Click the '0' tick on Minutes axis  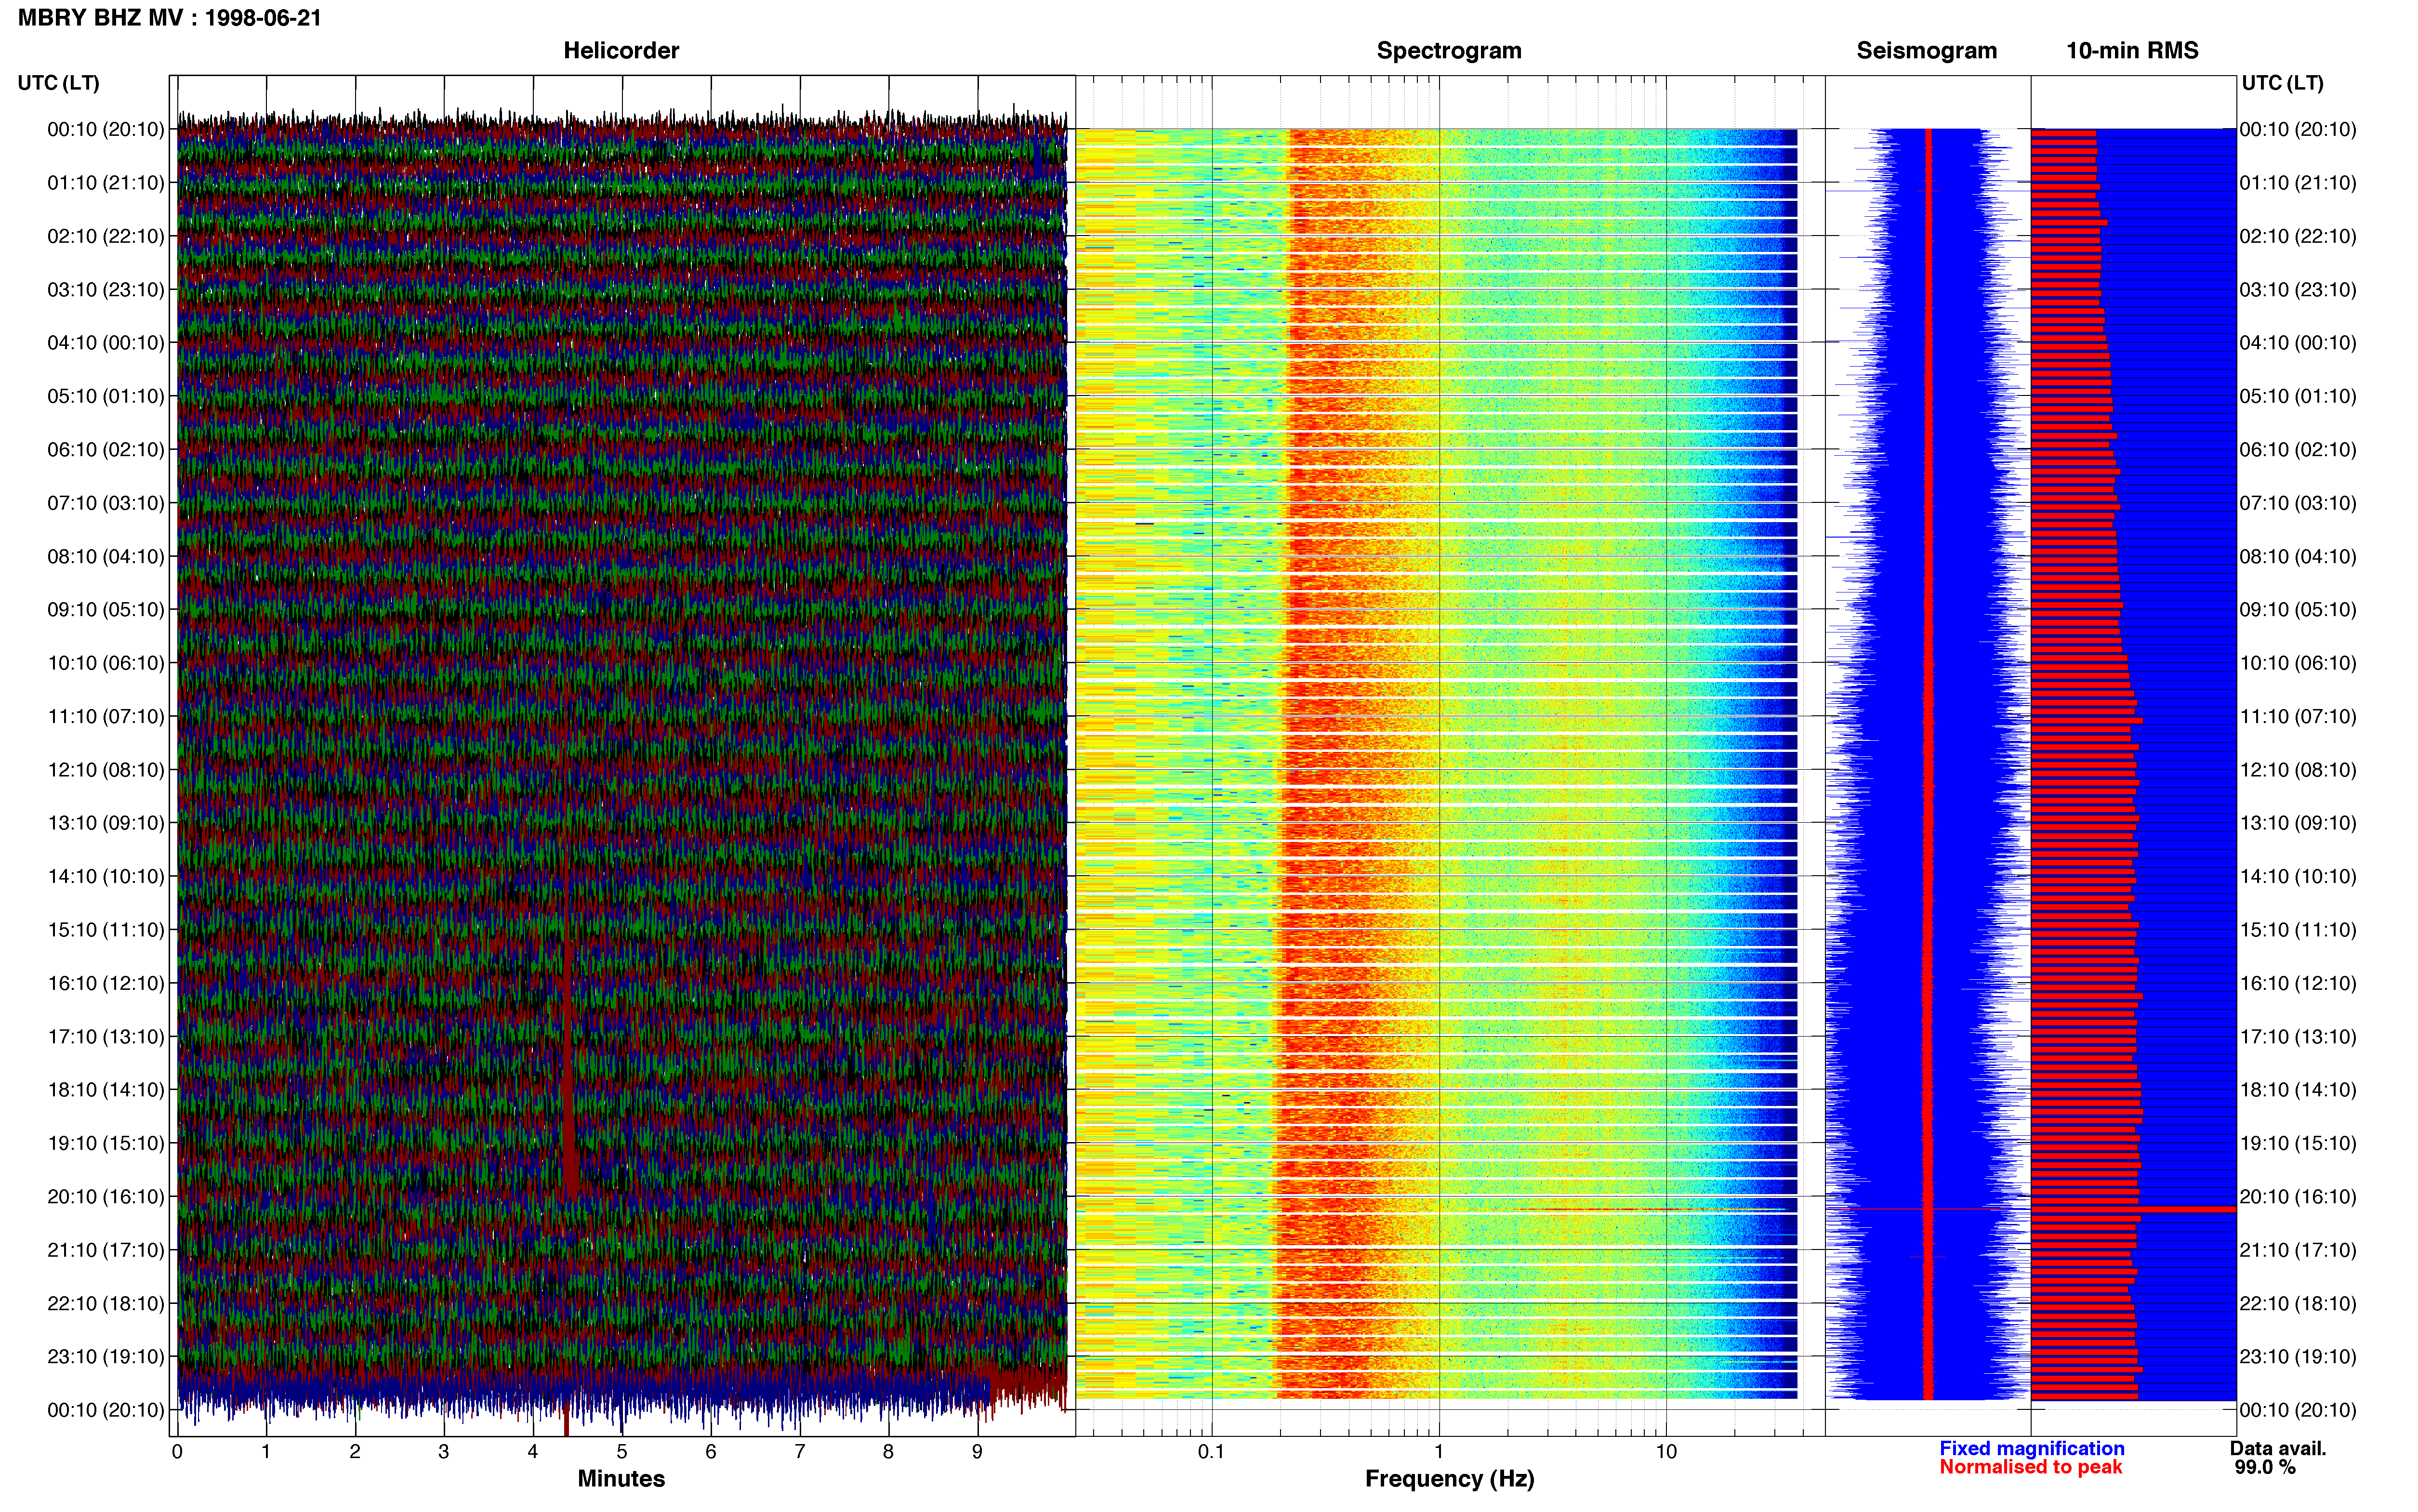point(177,1452)
